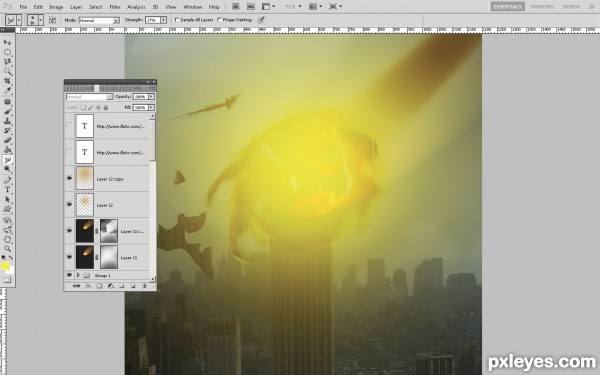Screen dimensions: 600x375
Task: Switch to the Essentials workspace
Action: [507, 7]
